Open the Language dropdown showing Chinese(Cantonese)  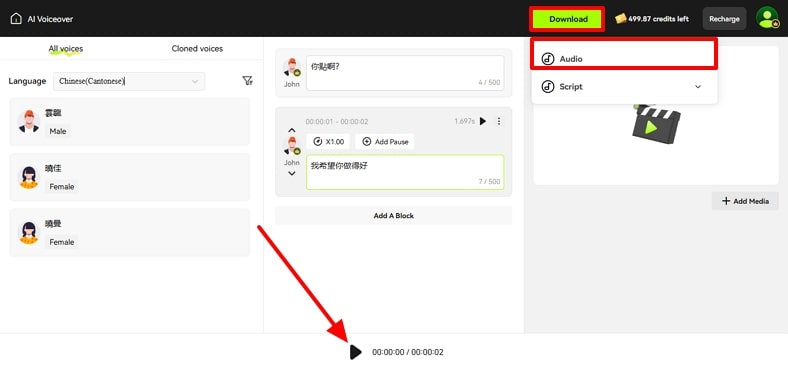[x=129, y=81]
